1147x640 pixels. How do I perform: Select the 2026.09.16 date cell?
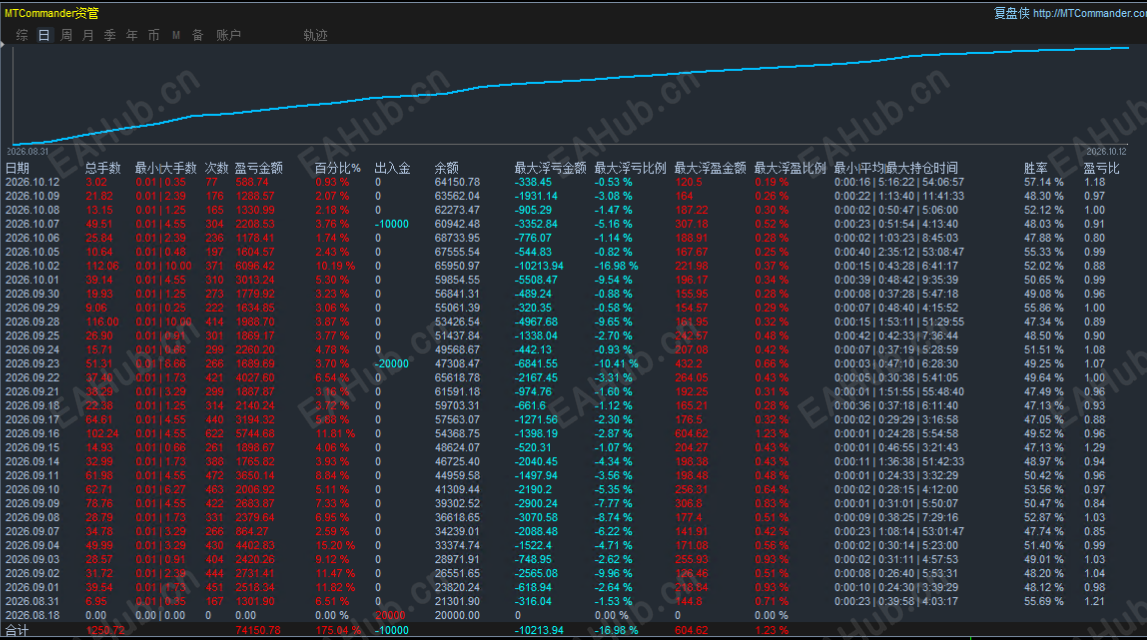click(32, 434)
